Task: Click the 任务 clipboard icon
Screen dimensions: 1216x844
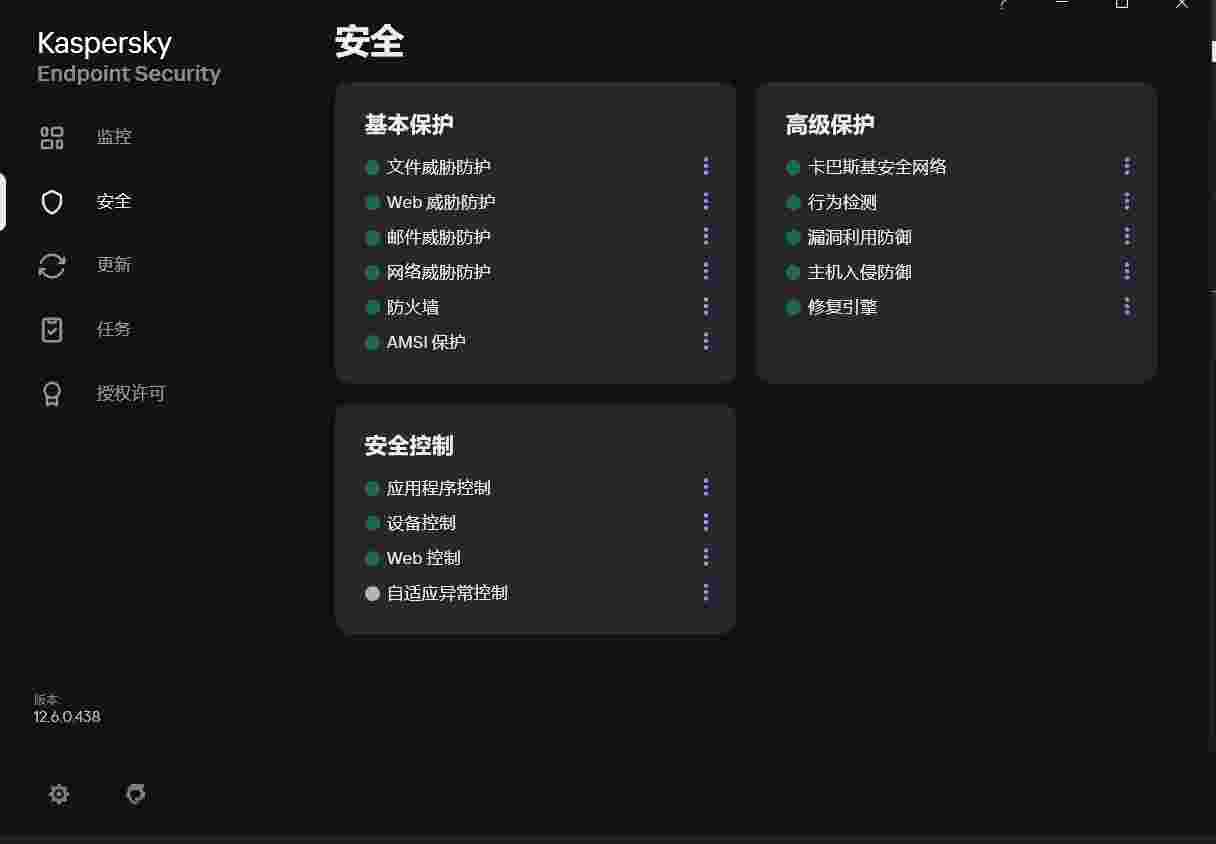Action: (x=52, y=329)
